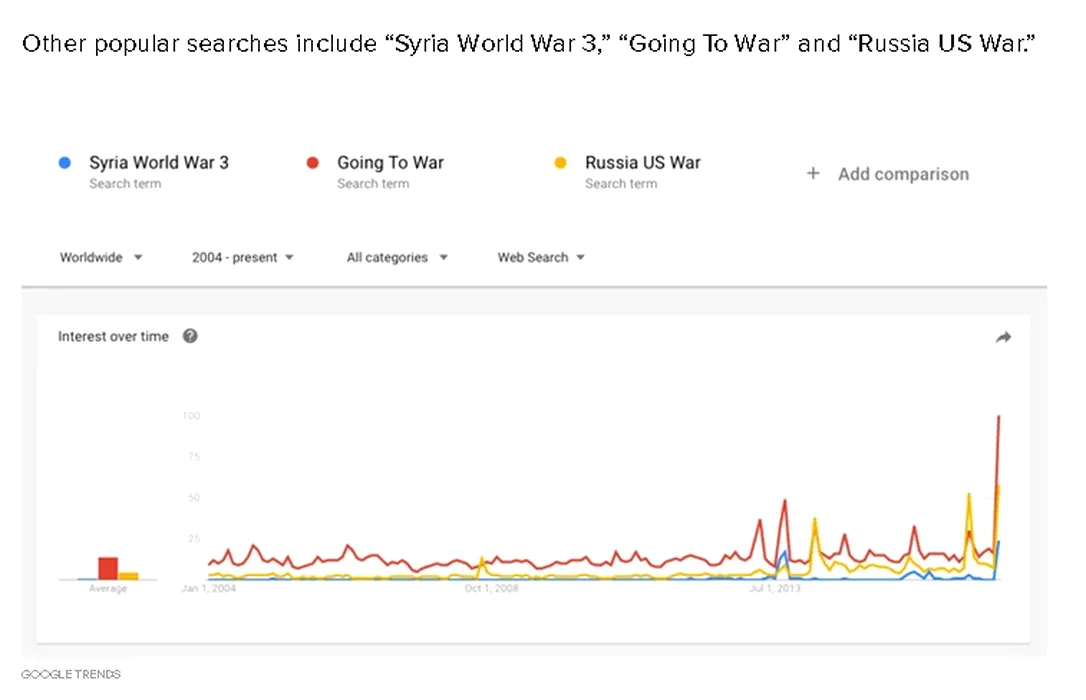Select the Russia US War search term

click(642, 163)
